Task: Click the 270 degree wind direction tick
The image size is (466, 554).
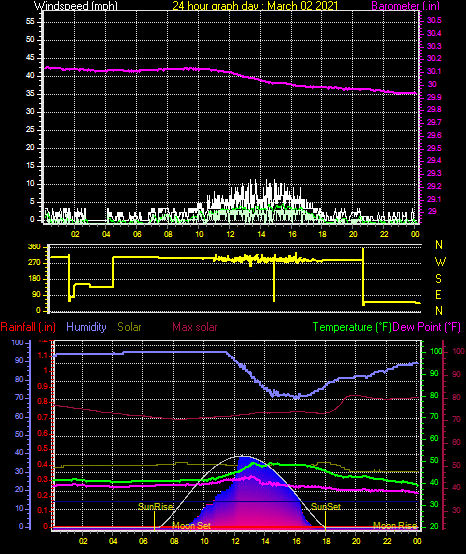Action: coord(35,263)
